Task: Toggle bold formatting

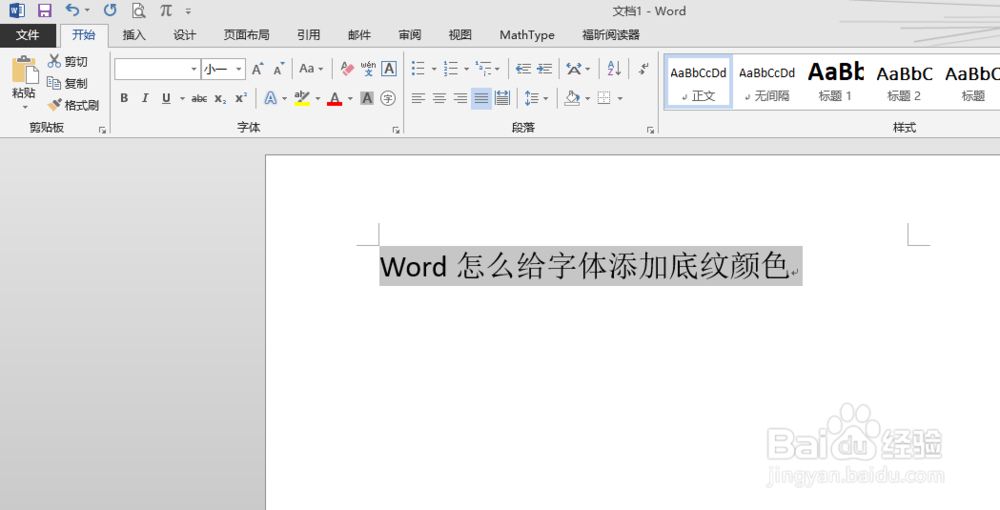Action: pyautogui.click(x=124, y=98)
